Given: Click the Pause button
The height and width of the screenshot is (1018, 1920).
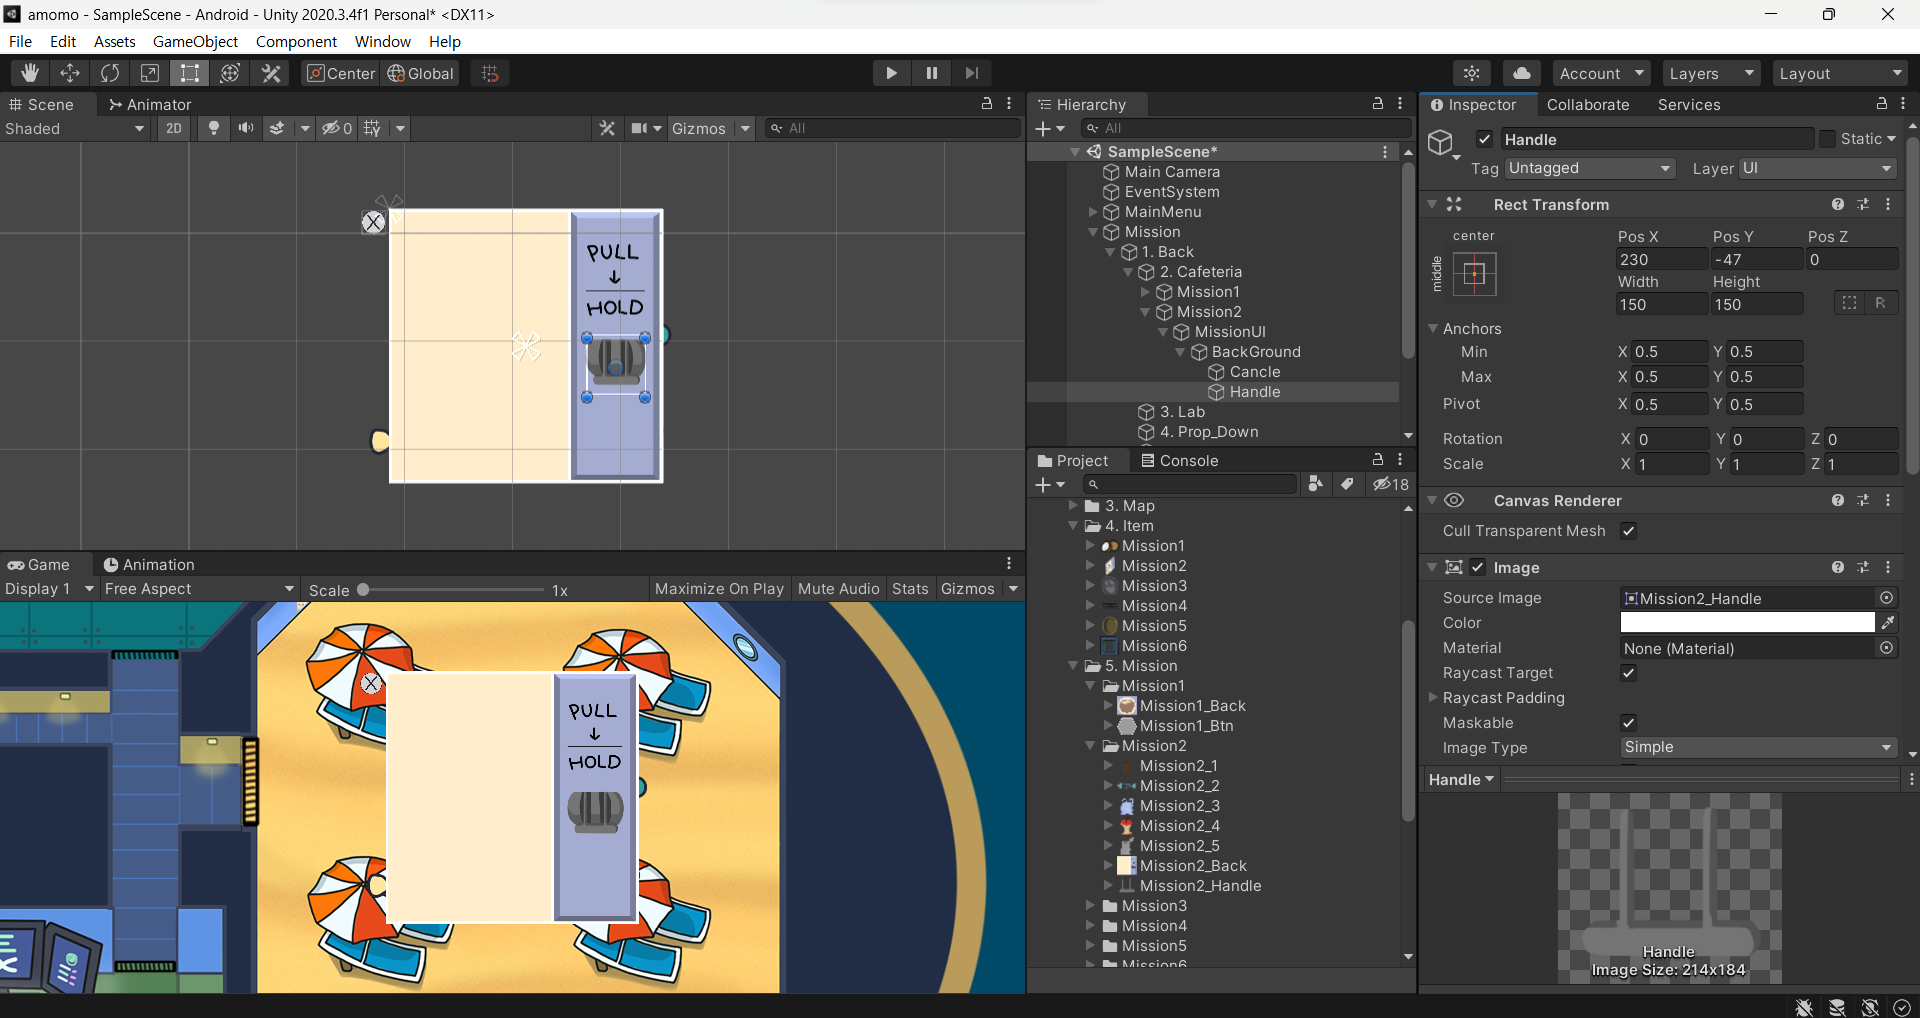Looking at the screenshot, I should coord(931,73).
